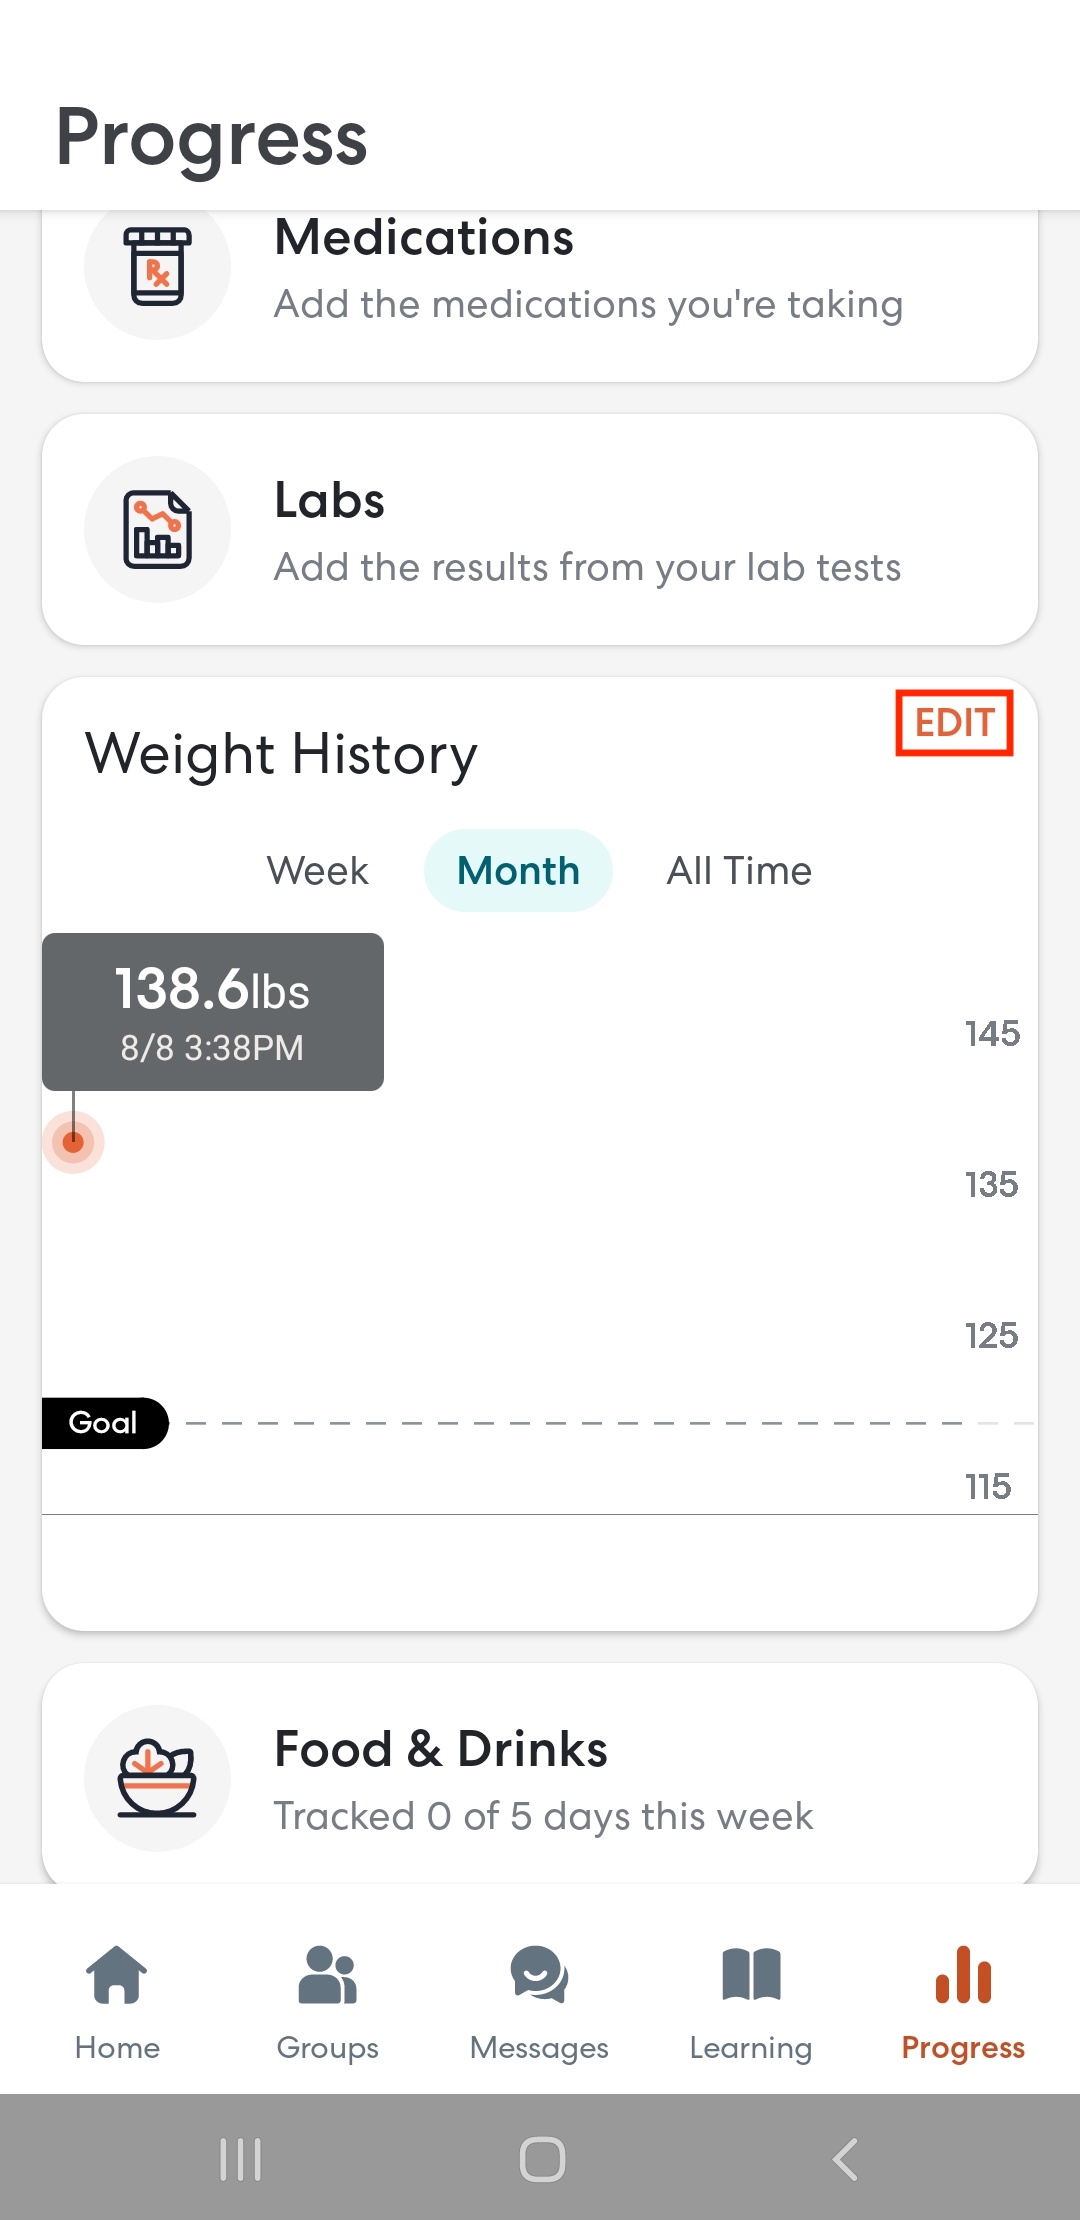The width and height of the screenshot is (1080, 2220).
Task: Open the Medications card title
Action: [x=424, y=238]
